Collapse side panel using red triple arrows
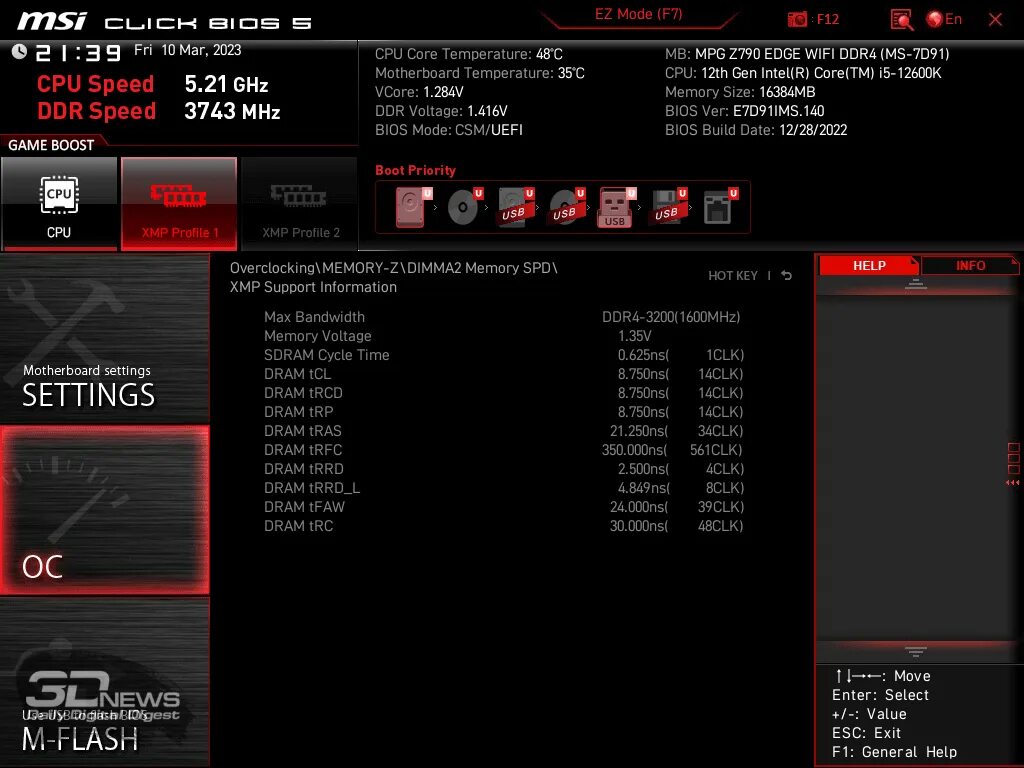1024x768 pixels. (x=1013, y=483)
